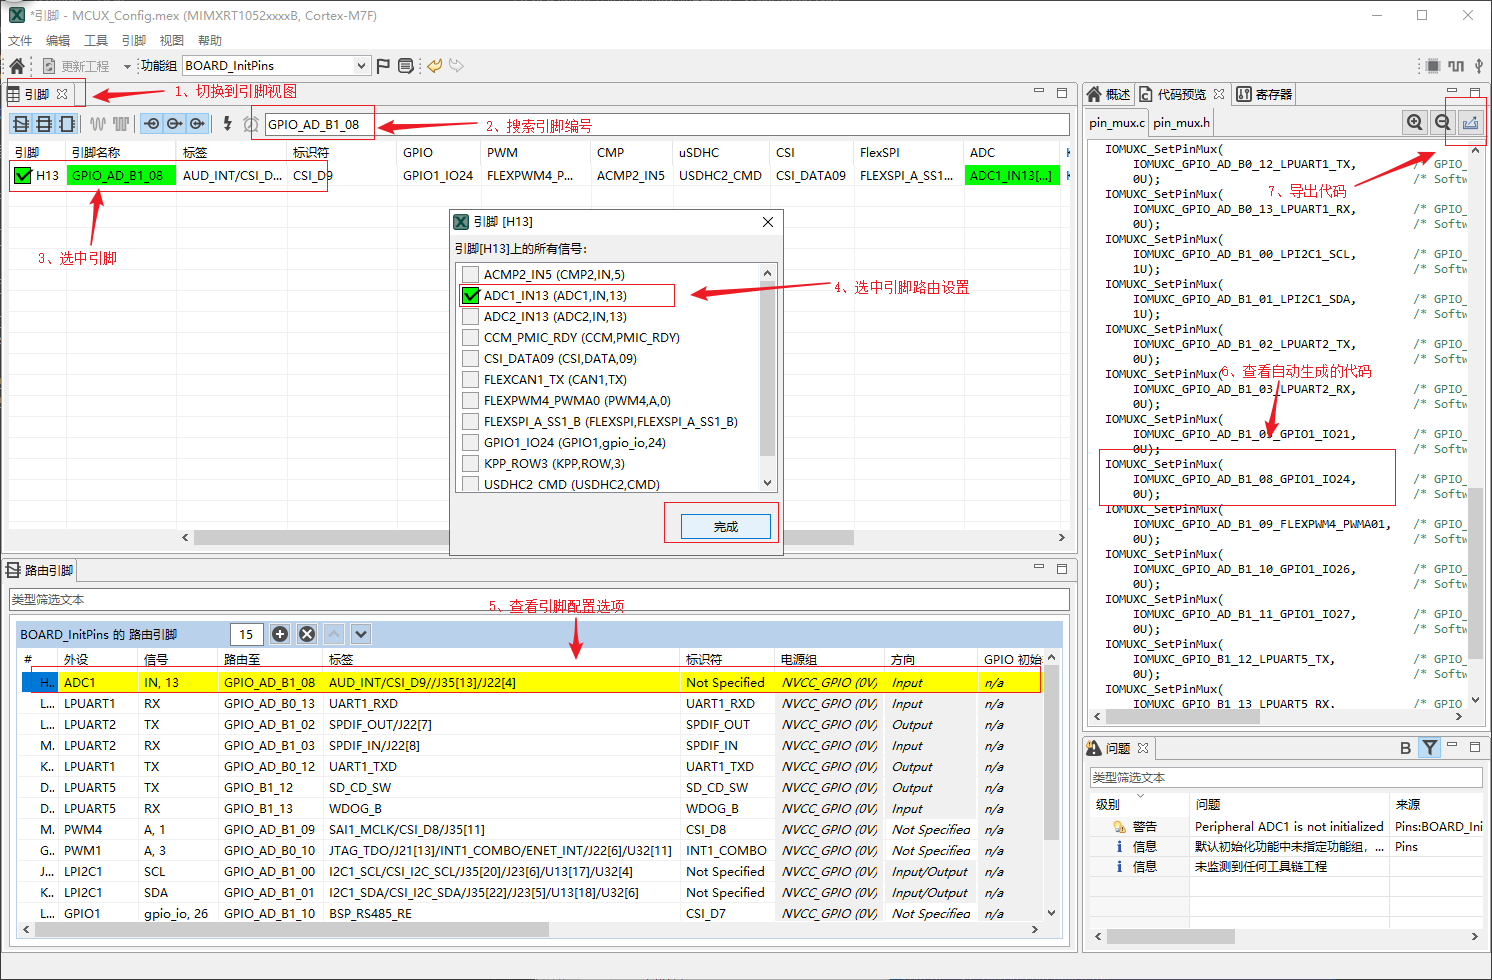Image resolution: width=1492 pixels, height=980 pixels.
Task: Expand the update project dropdown arrow
Action: tap(127, 67)
